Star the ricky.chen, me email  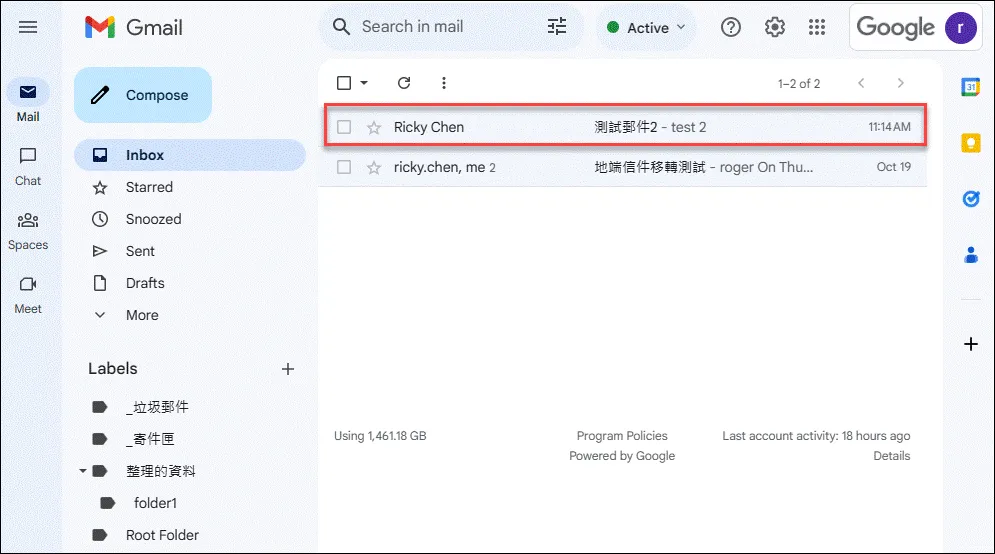coord(374,168)
